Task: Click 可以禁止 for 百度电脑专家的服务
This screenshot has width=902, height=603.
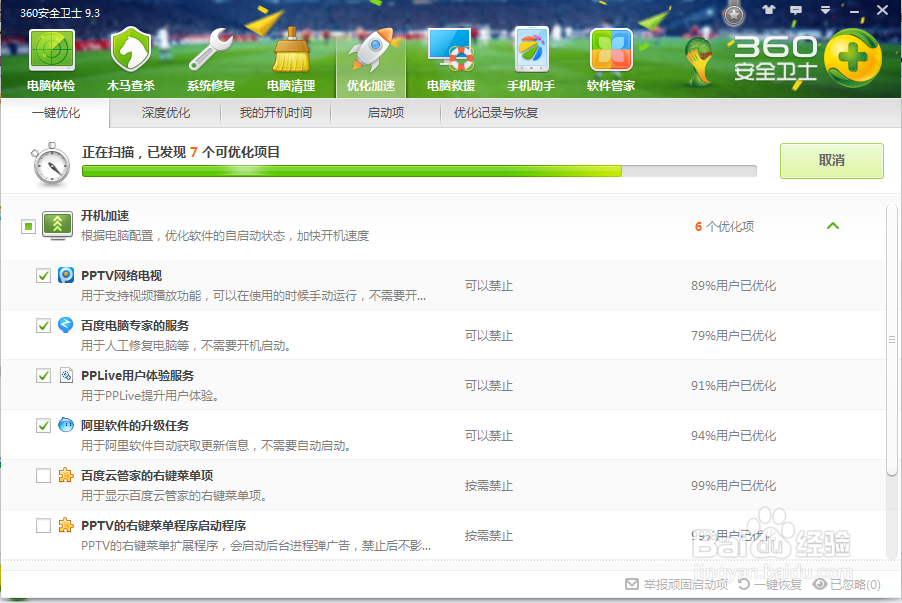Action: coord(488,336)
